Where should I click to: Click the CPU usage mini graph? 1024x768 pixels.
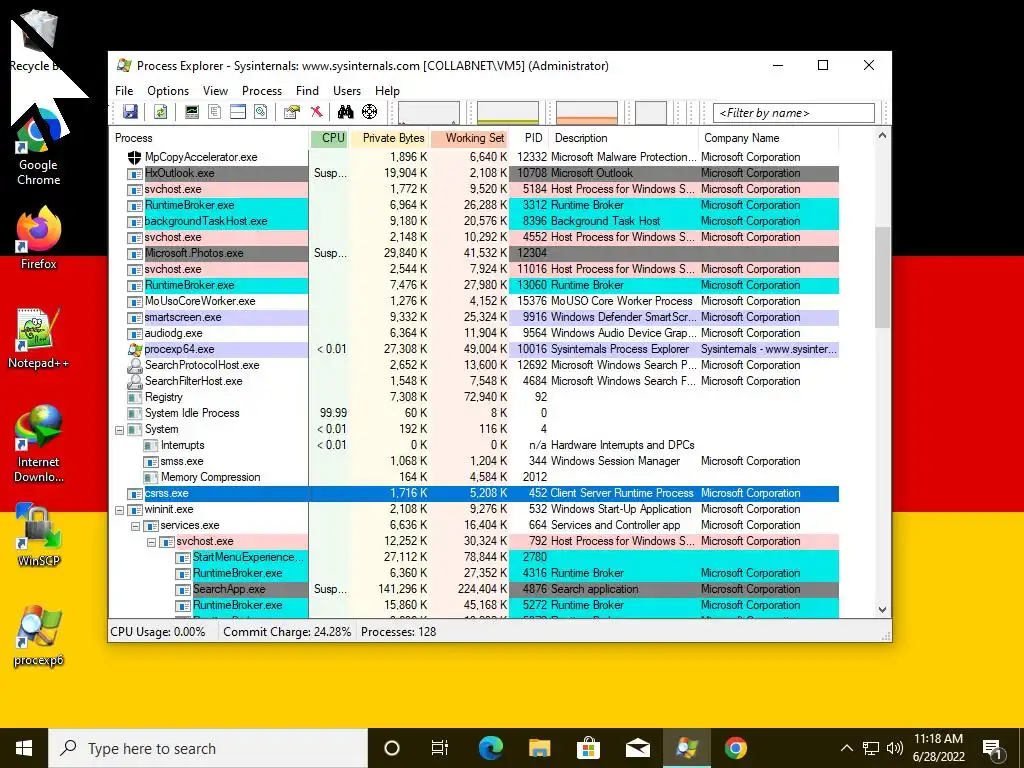point(428,112)
